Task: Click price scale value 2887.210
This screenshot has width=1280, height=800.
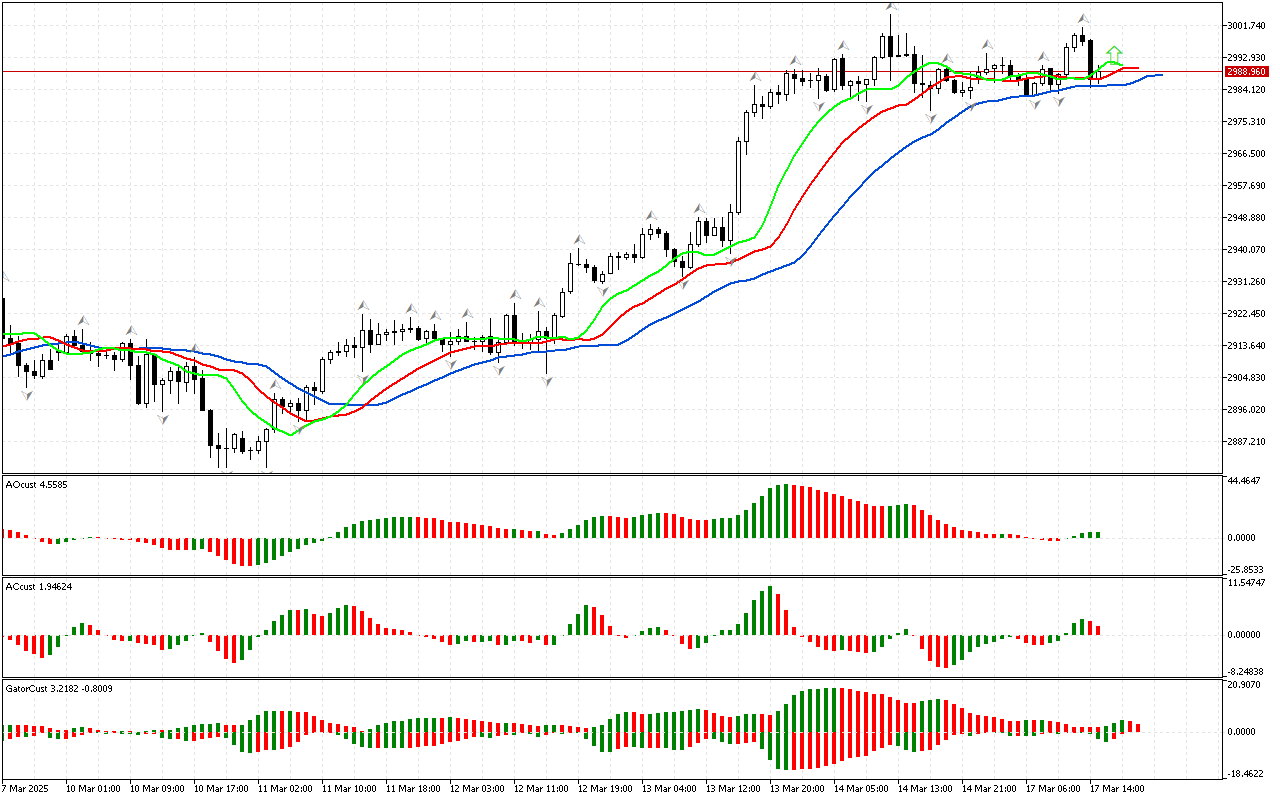Action: point(1249,441)
